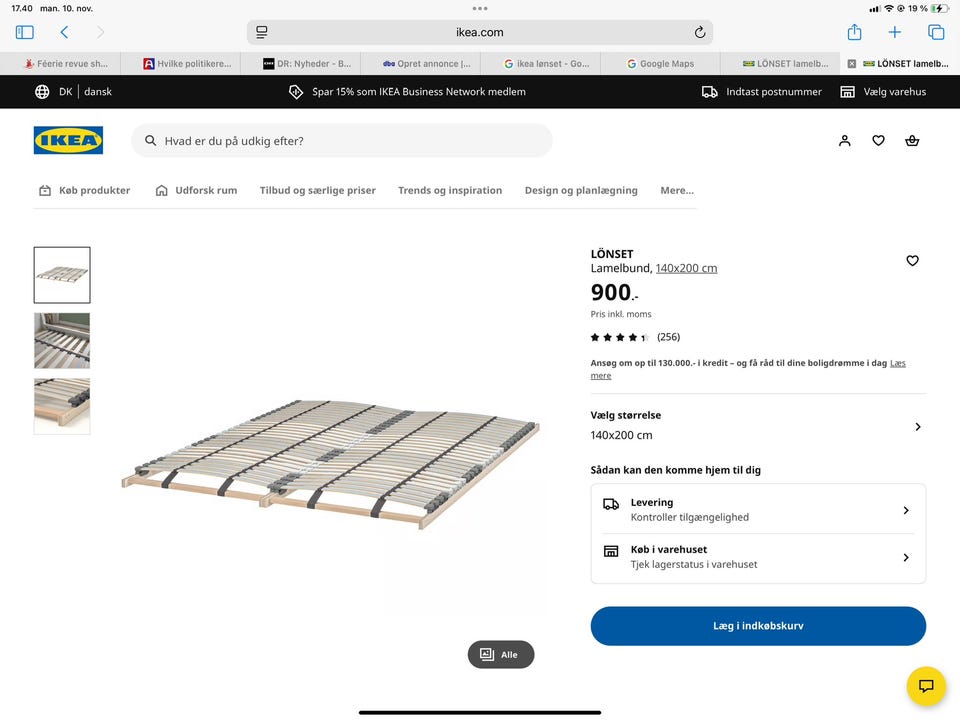The width and height of the screenshot is (960, 720).
Task: Show the tab overview grid
Action: pos(936,32)
